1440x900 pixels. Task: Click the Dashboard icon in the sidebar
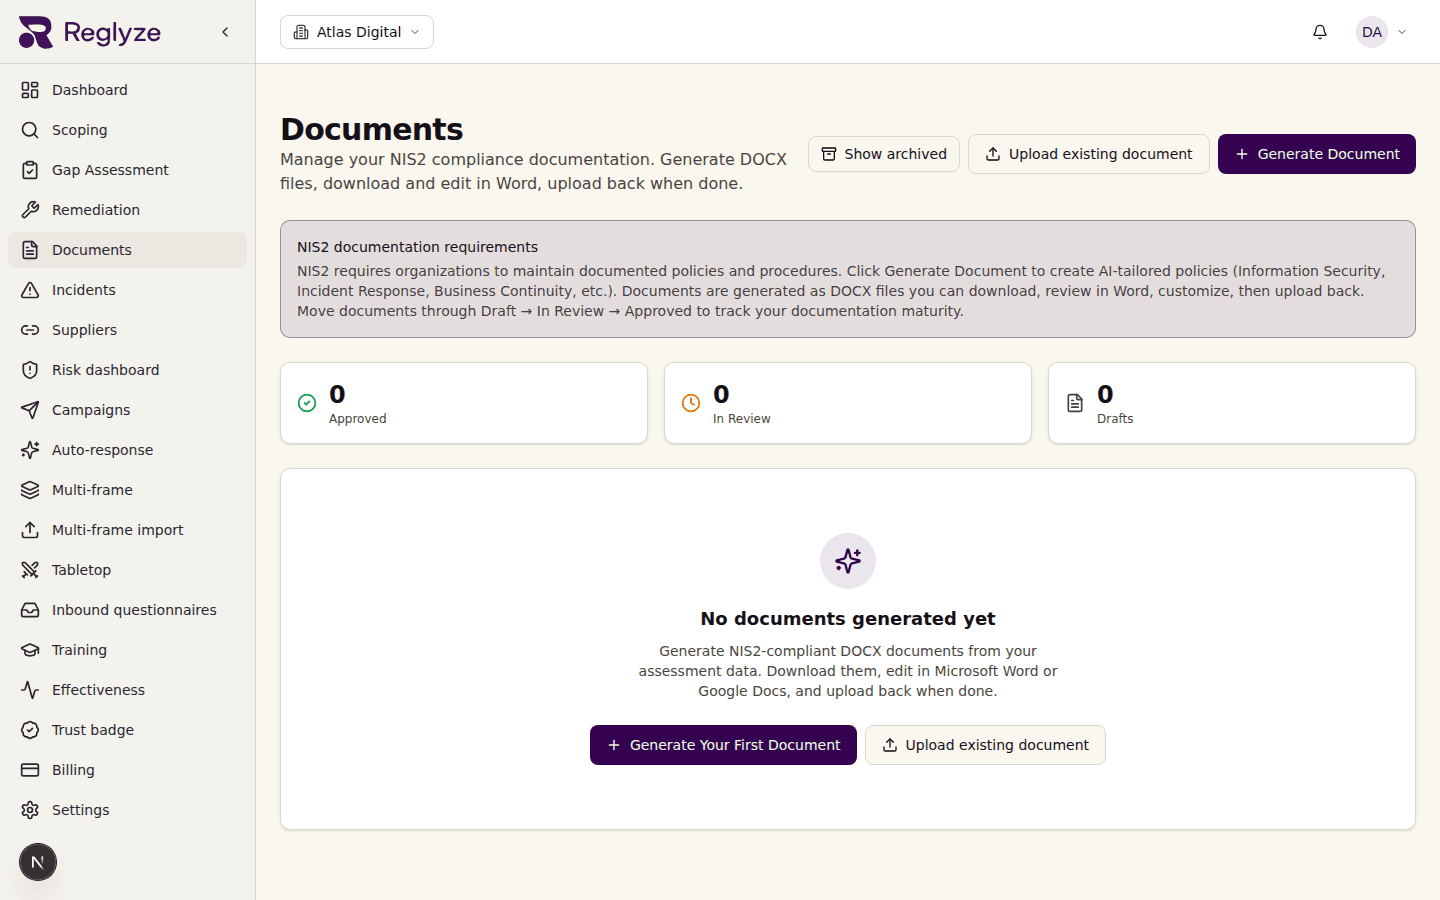pyautogui.click(x=30, y=90)
